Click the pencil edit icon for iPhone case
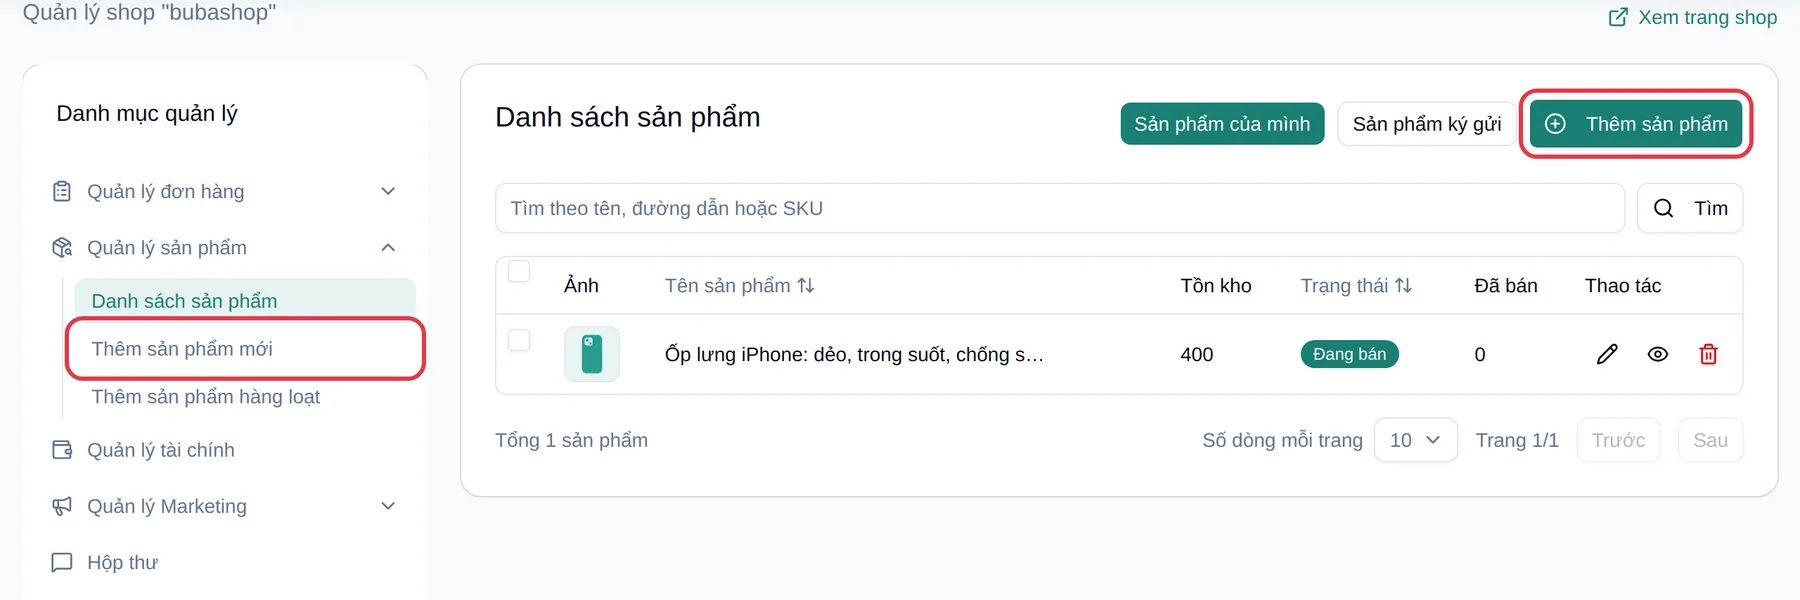 1607,354
